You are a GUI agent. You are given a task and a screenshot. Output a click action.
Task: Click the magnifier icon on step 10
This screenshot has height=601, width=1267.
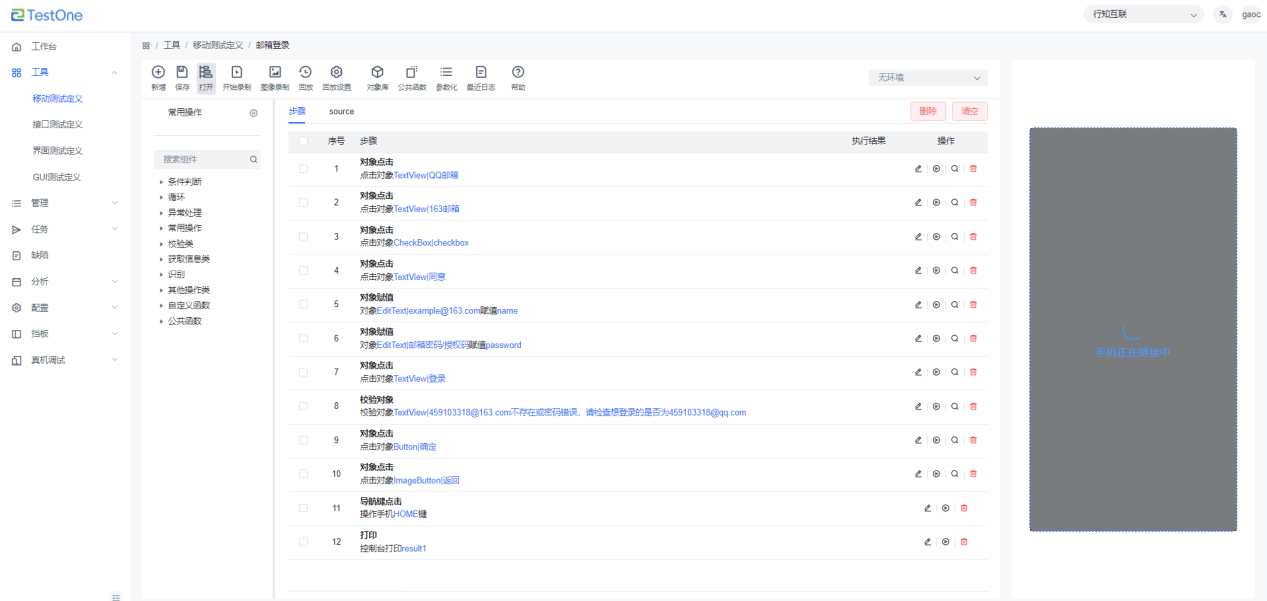coord(955,473)
